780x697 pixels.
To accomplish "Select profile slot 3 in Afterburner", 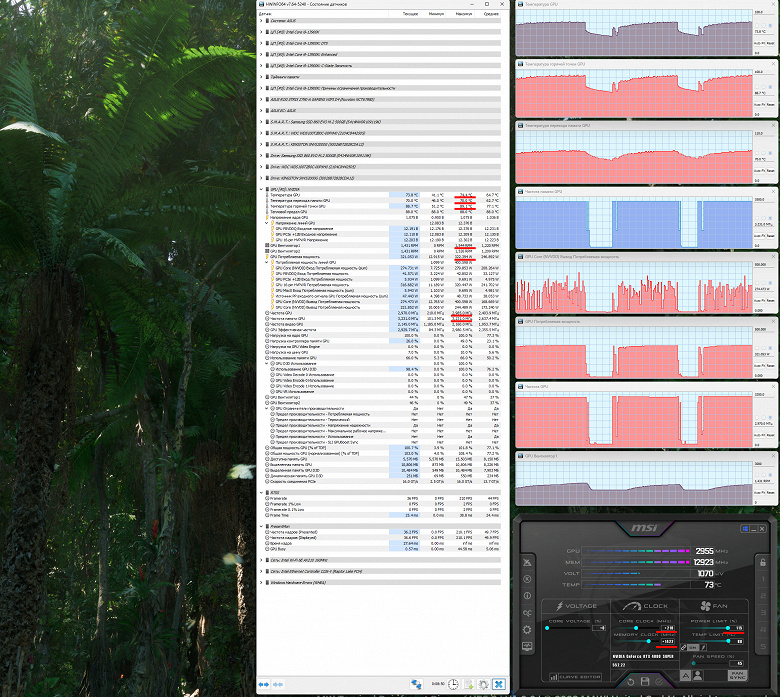I will pos(763,612).
